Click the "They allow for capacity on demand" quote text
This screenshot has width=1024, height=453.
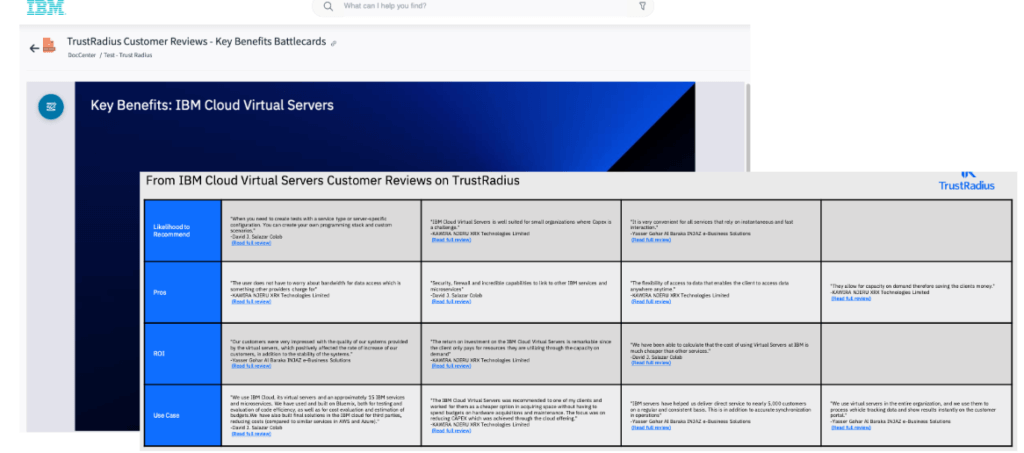coord(912,286)
